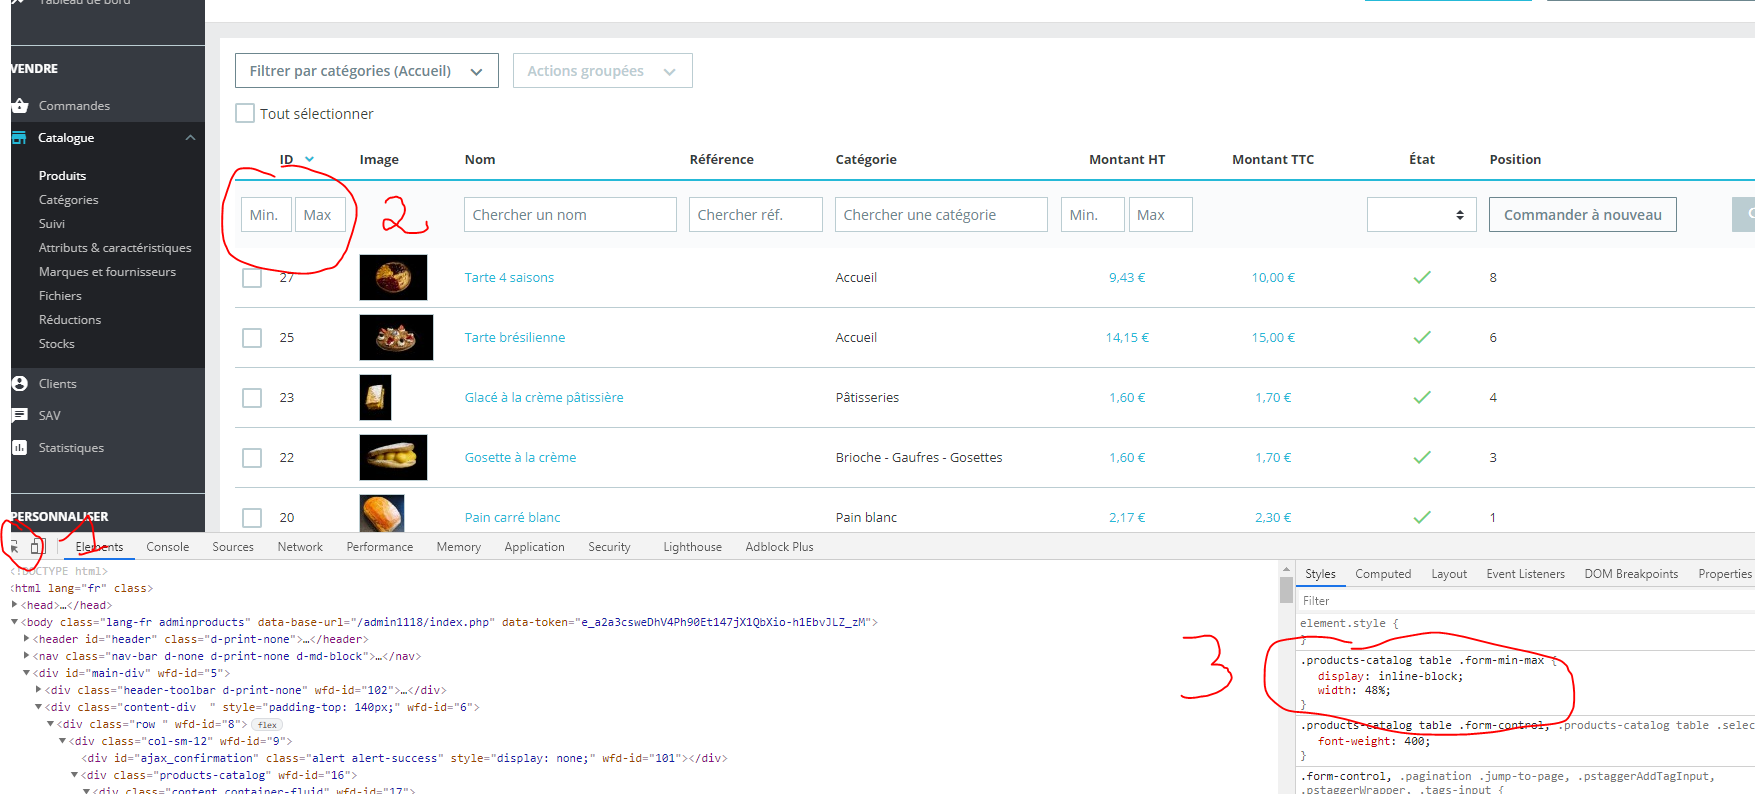
Task: Go to Attributs & caractéristiques in sidebar
Action: pyautogui.click(x=115, y=248)
